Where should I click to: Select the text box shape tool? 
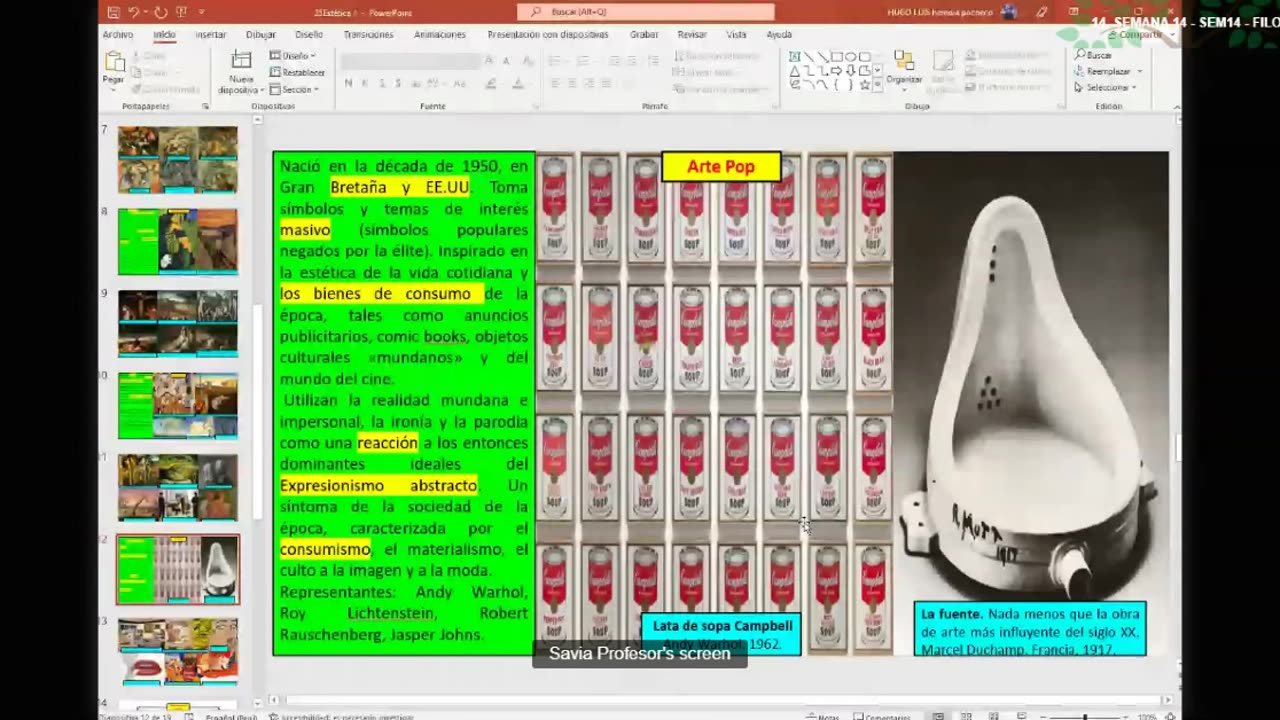pos(795,57)
